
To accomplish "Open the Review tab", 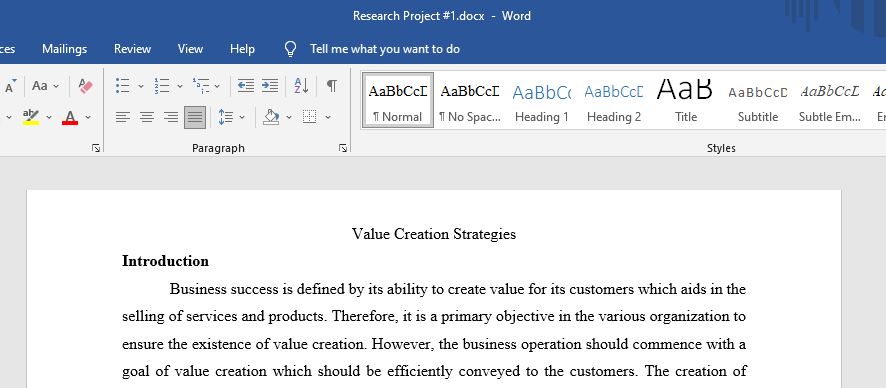I will point(132,49).
